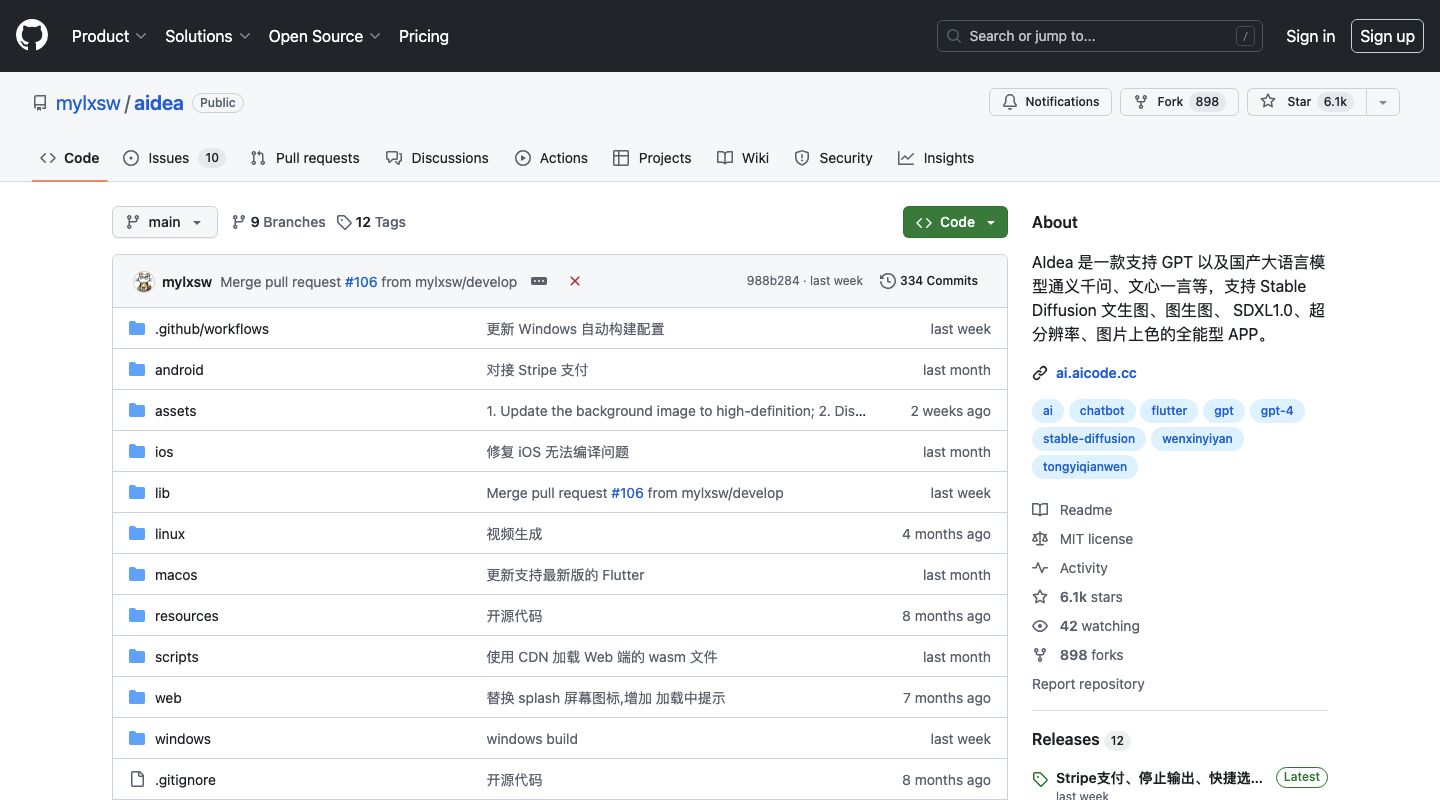Click the .gitignore file icon
Image resolution: width=1440 pixels, height=800 pixels.
(137, 780)
